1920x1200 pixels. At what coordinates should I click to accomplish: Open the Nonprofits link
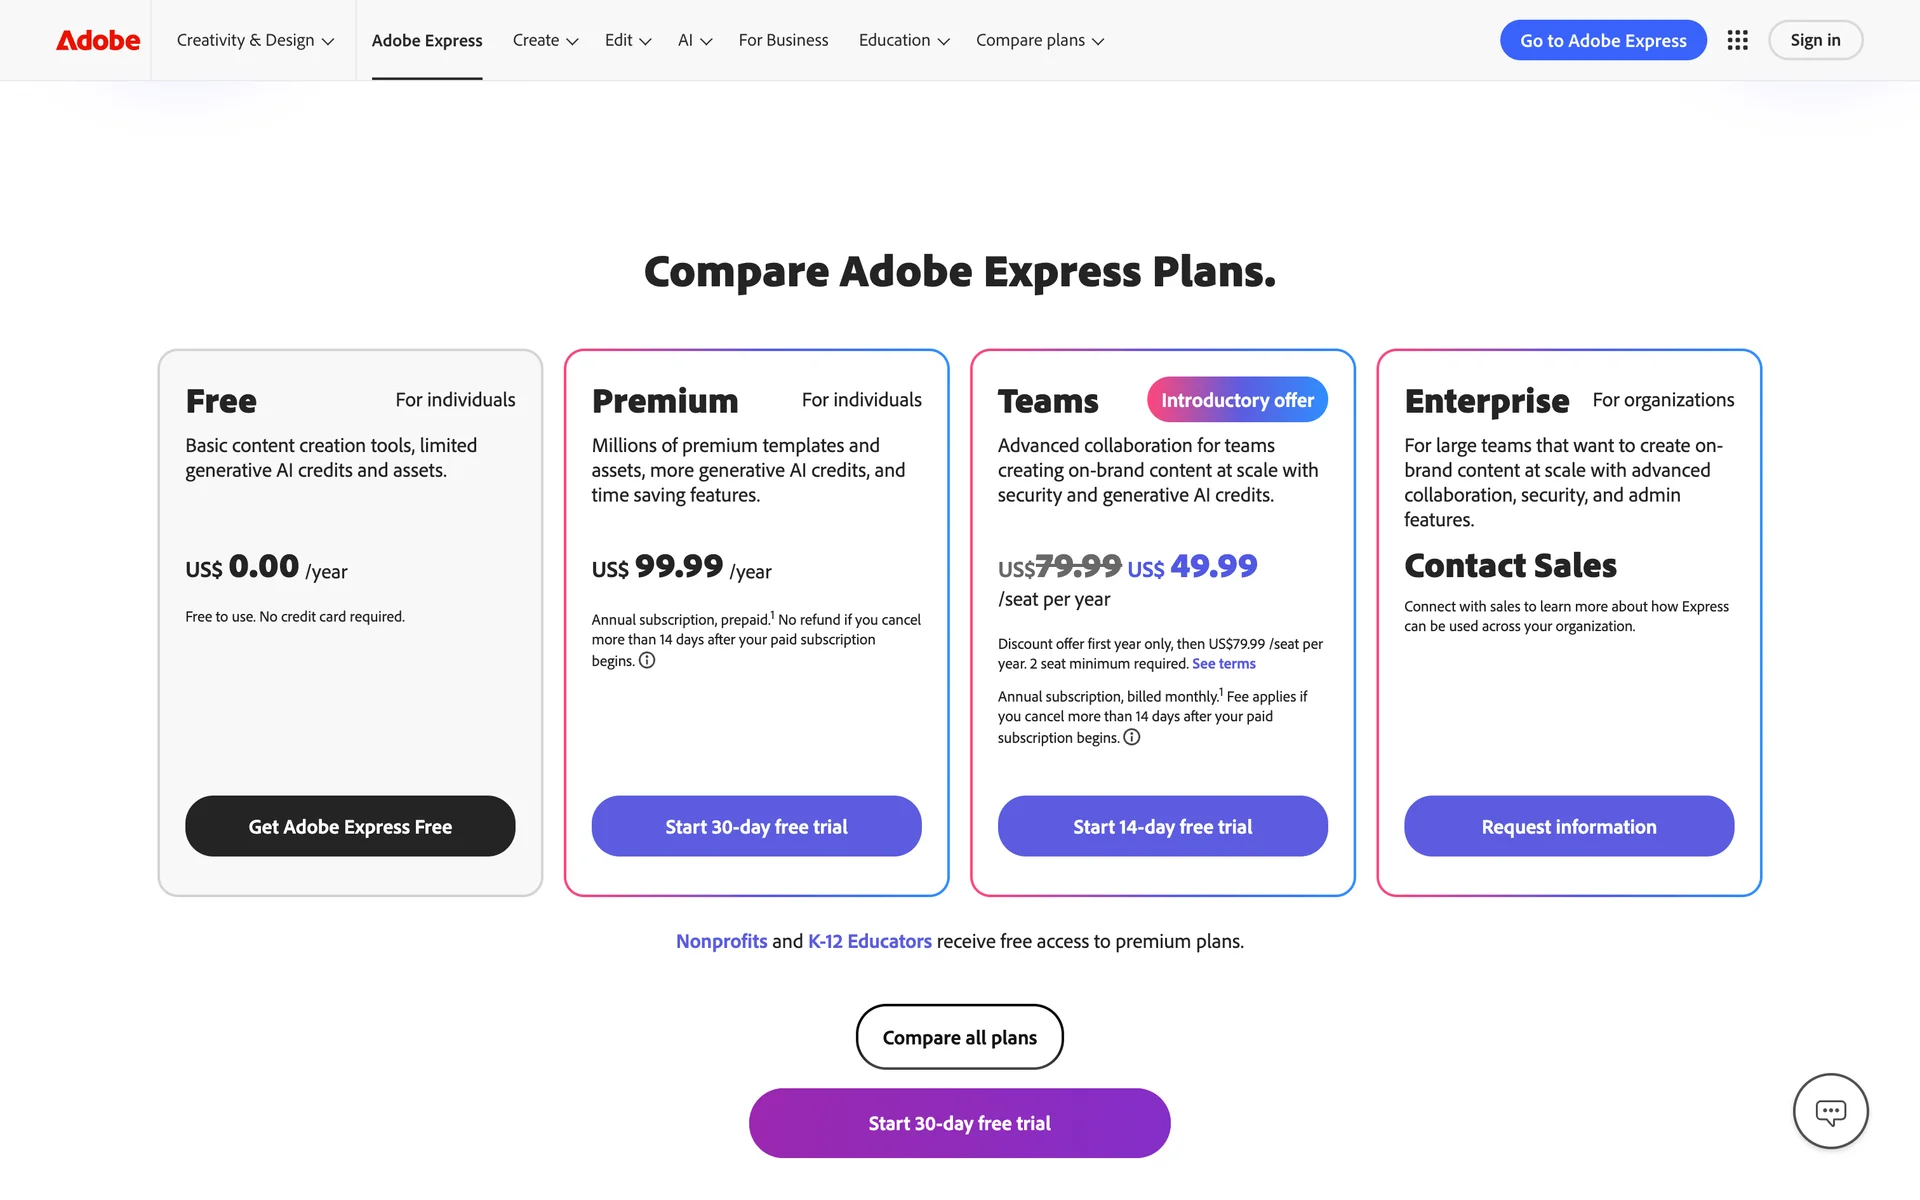coord(721,941)
